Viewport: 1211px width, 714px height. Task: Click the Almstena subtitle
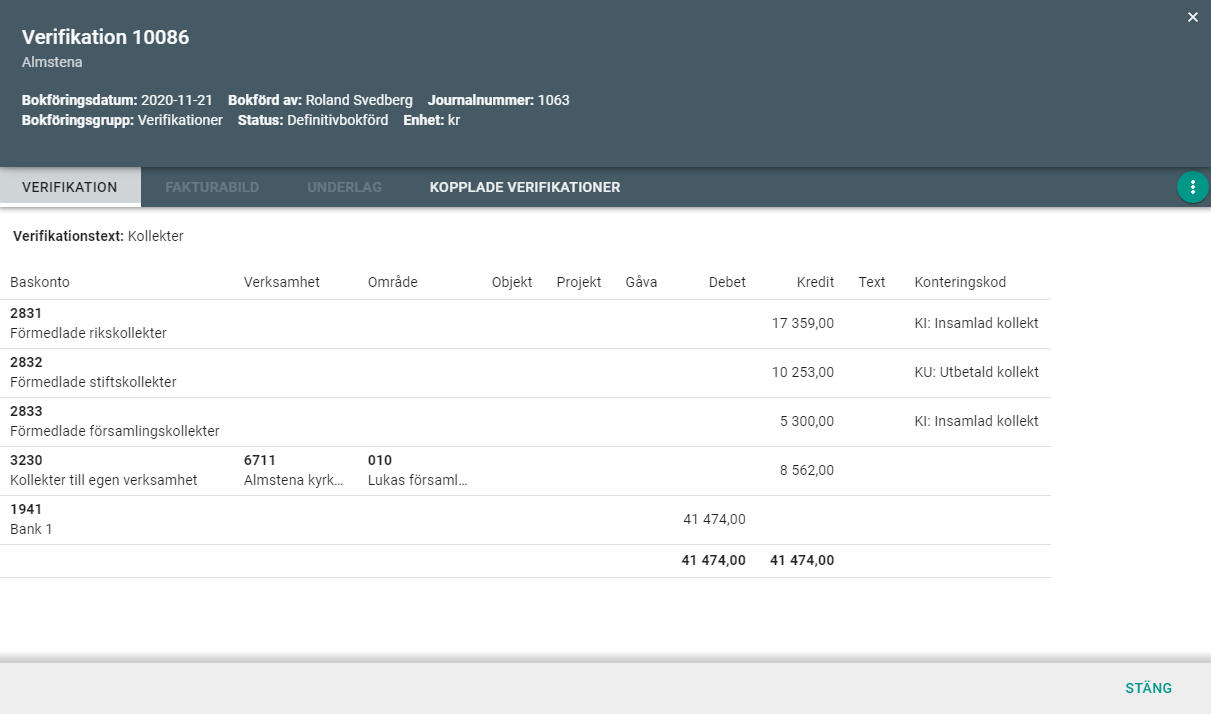pyautogui.click(x=52, y=62)
